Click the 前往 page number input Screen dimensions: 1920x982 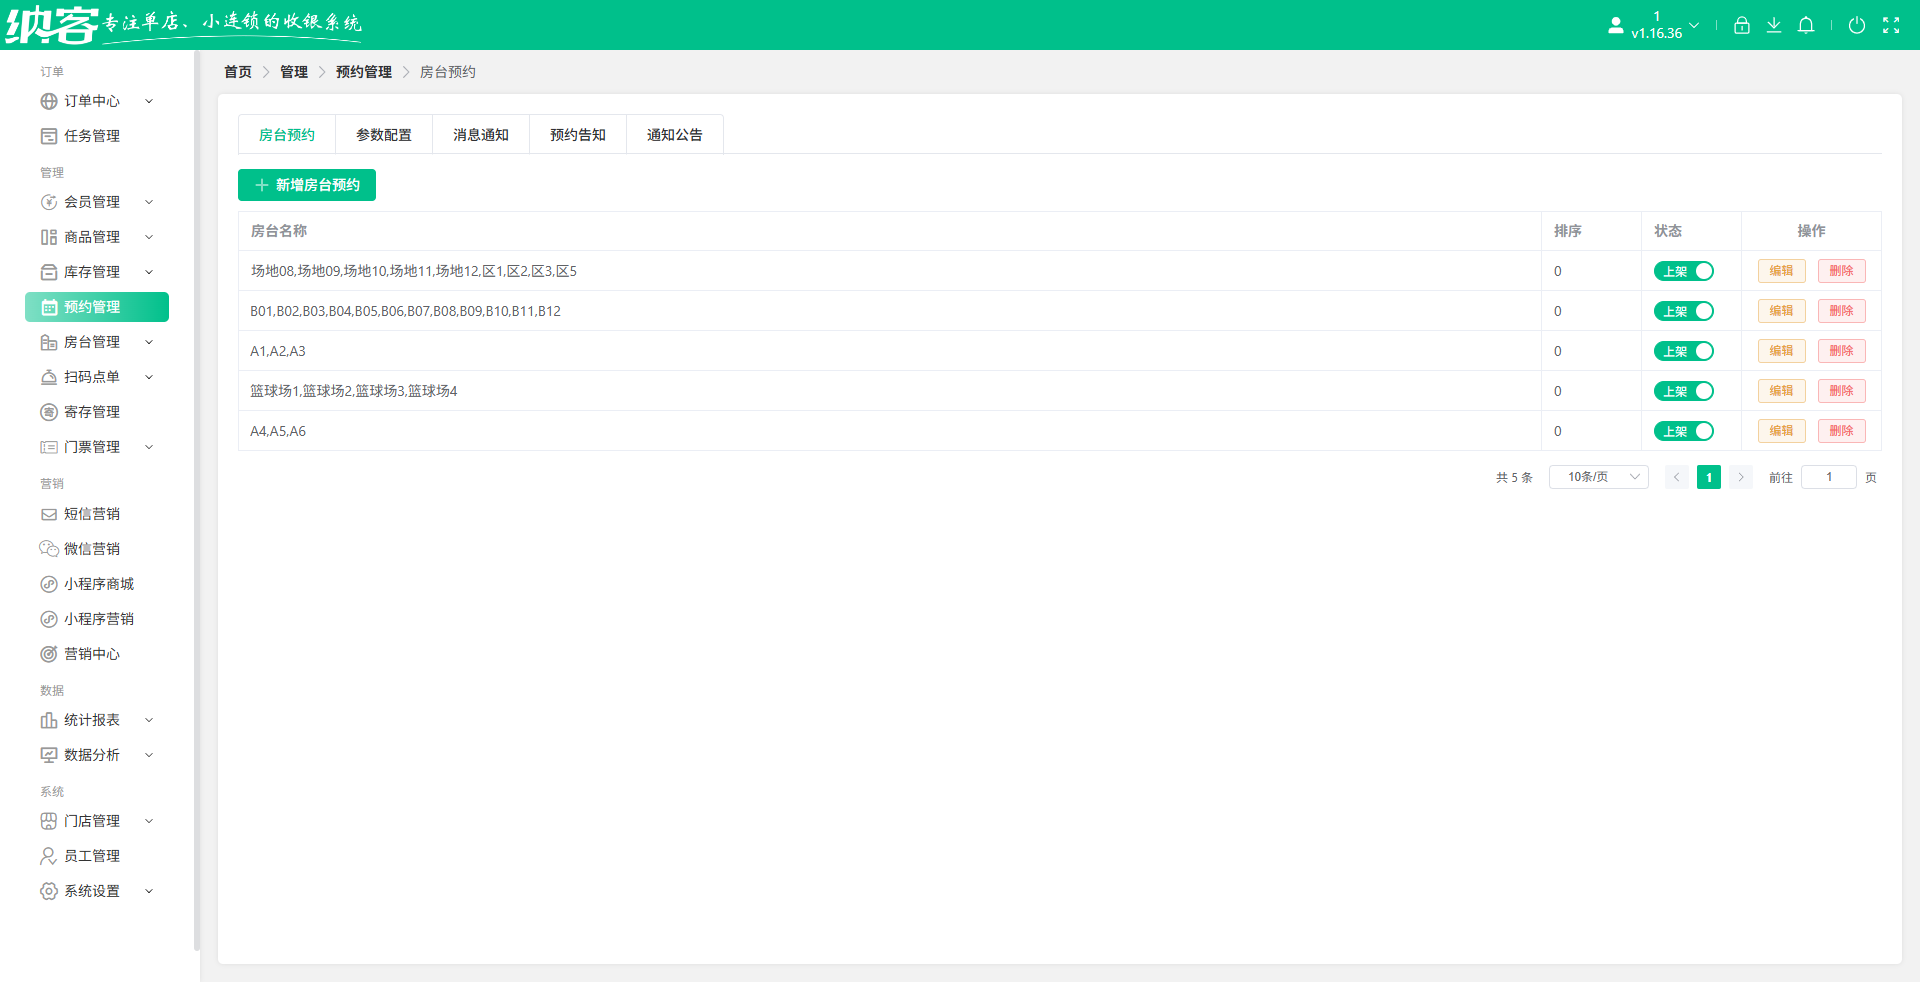(x=1829, y=477)
